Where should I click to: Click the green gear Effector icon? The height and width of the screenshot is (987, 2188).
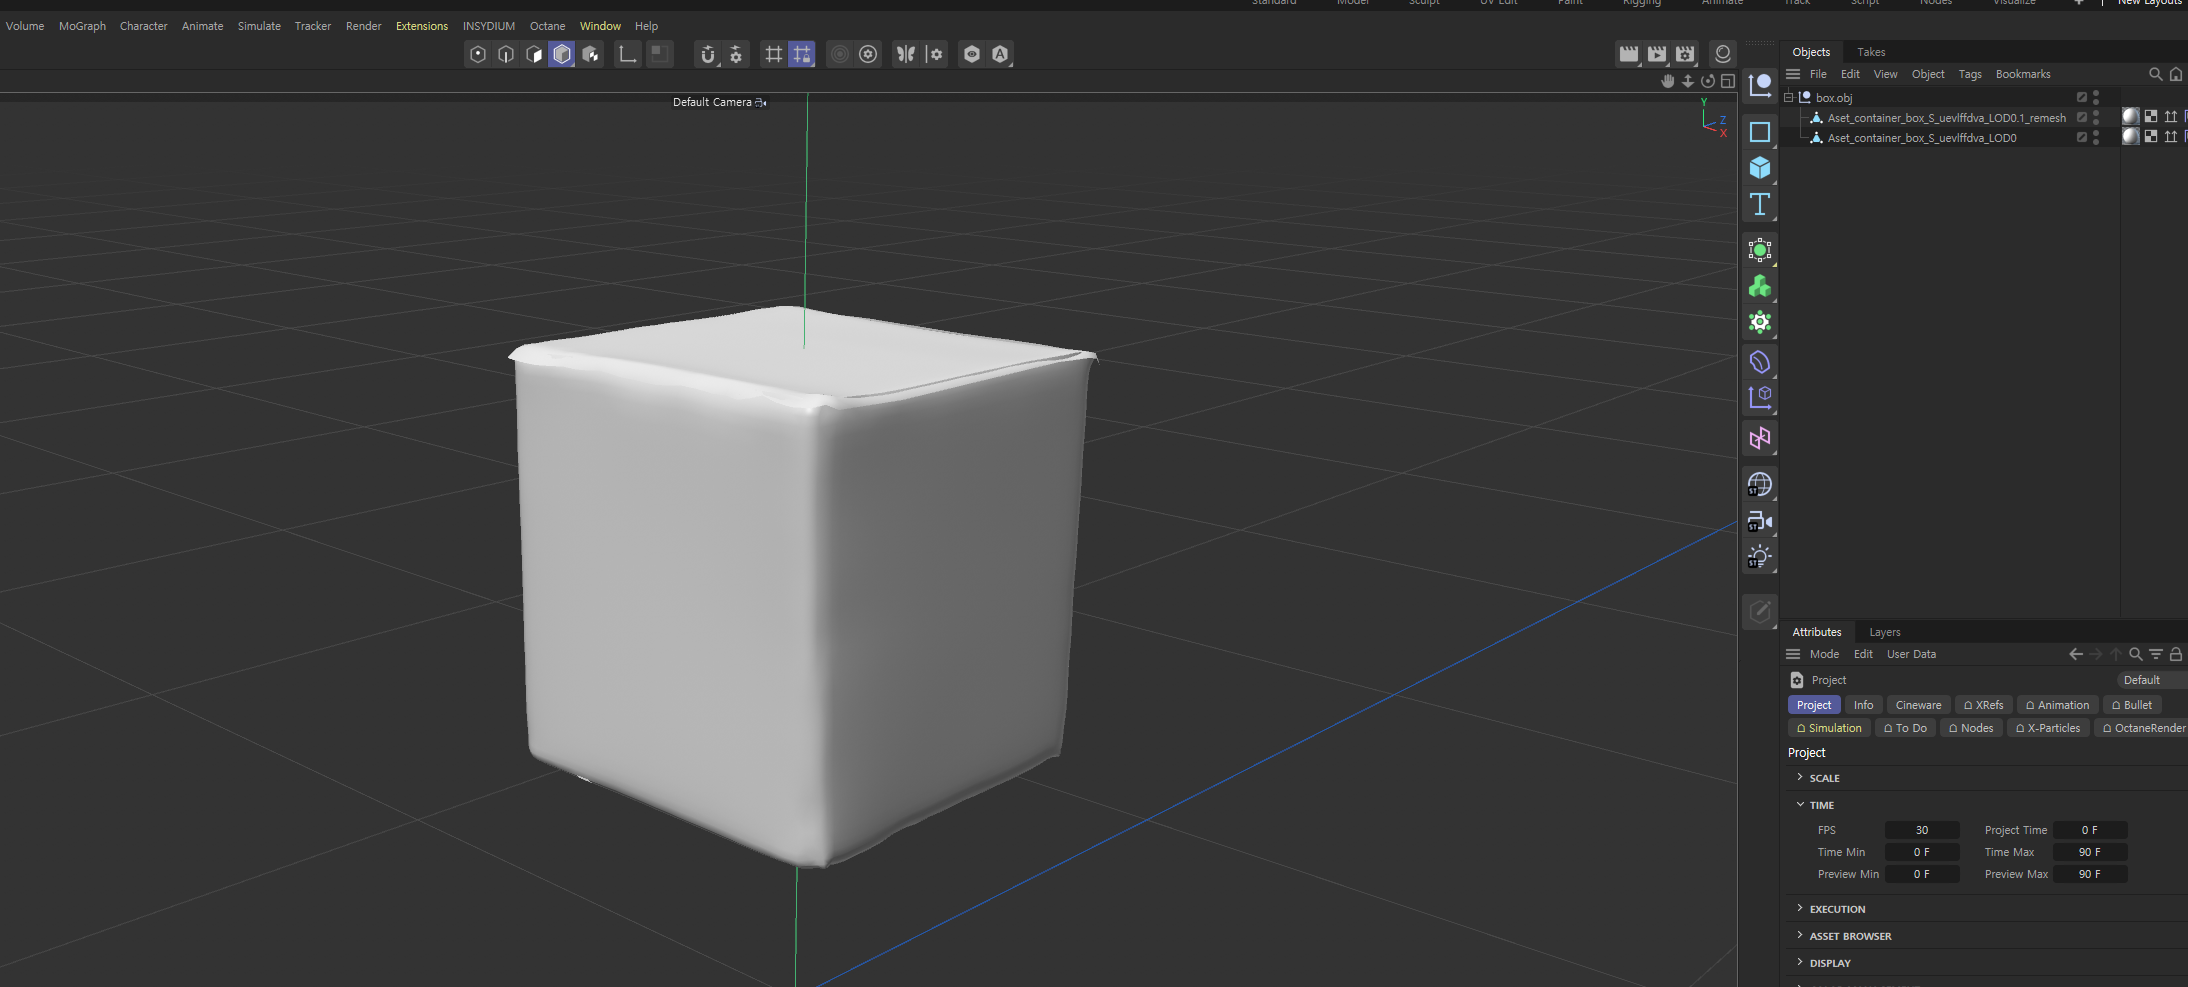(1760, 322)
